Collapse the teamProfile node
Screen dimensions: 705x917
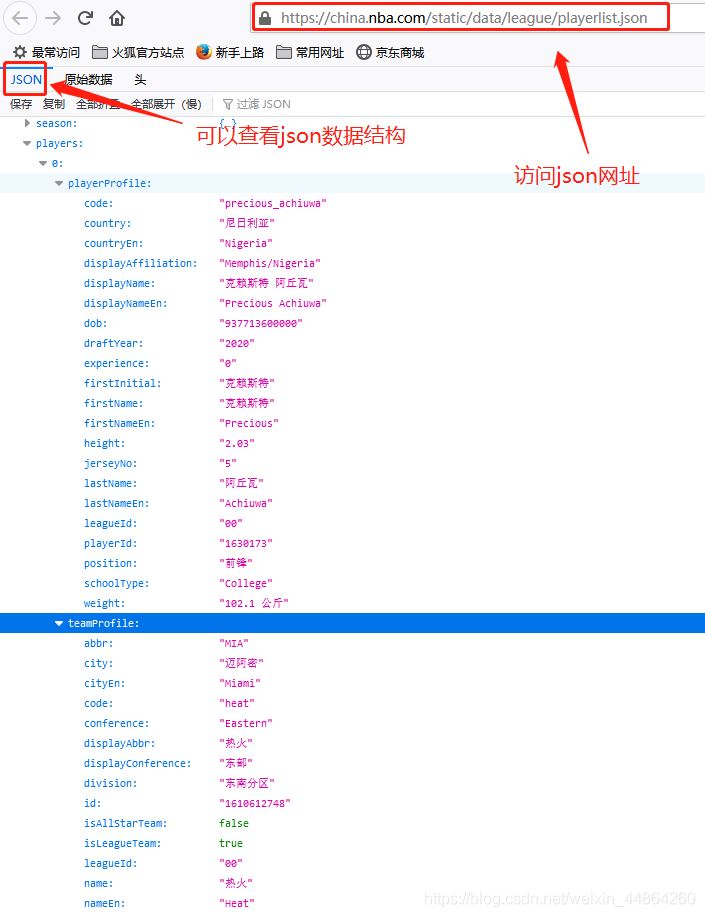(59, 623)
